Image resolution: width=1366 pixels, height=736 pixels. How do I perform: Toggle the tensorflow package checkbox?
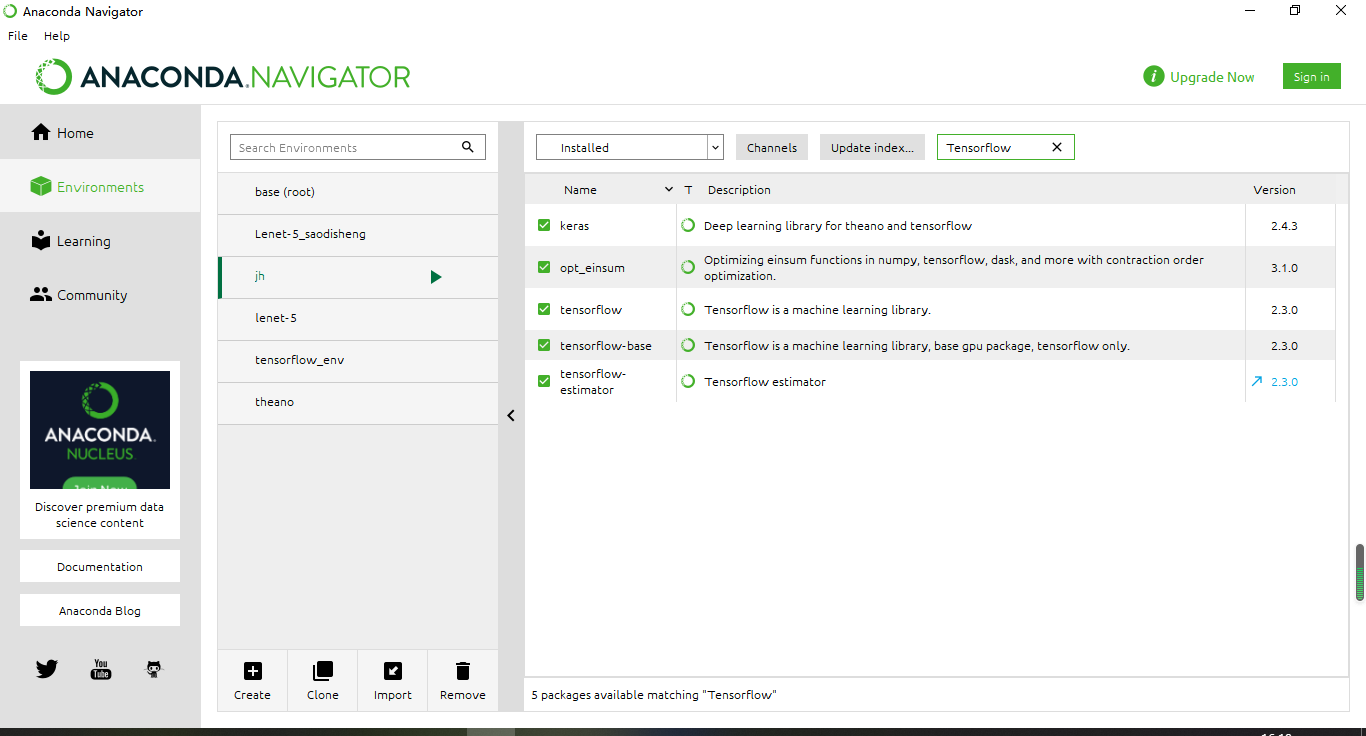point(544,309)
